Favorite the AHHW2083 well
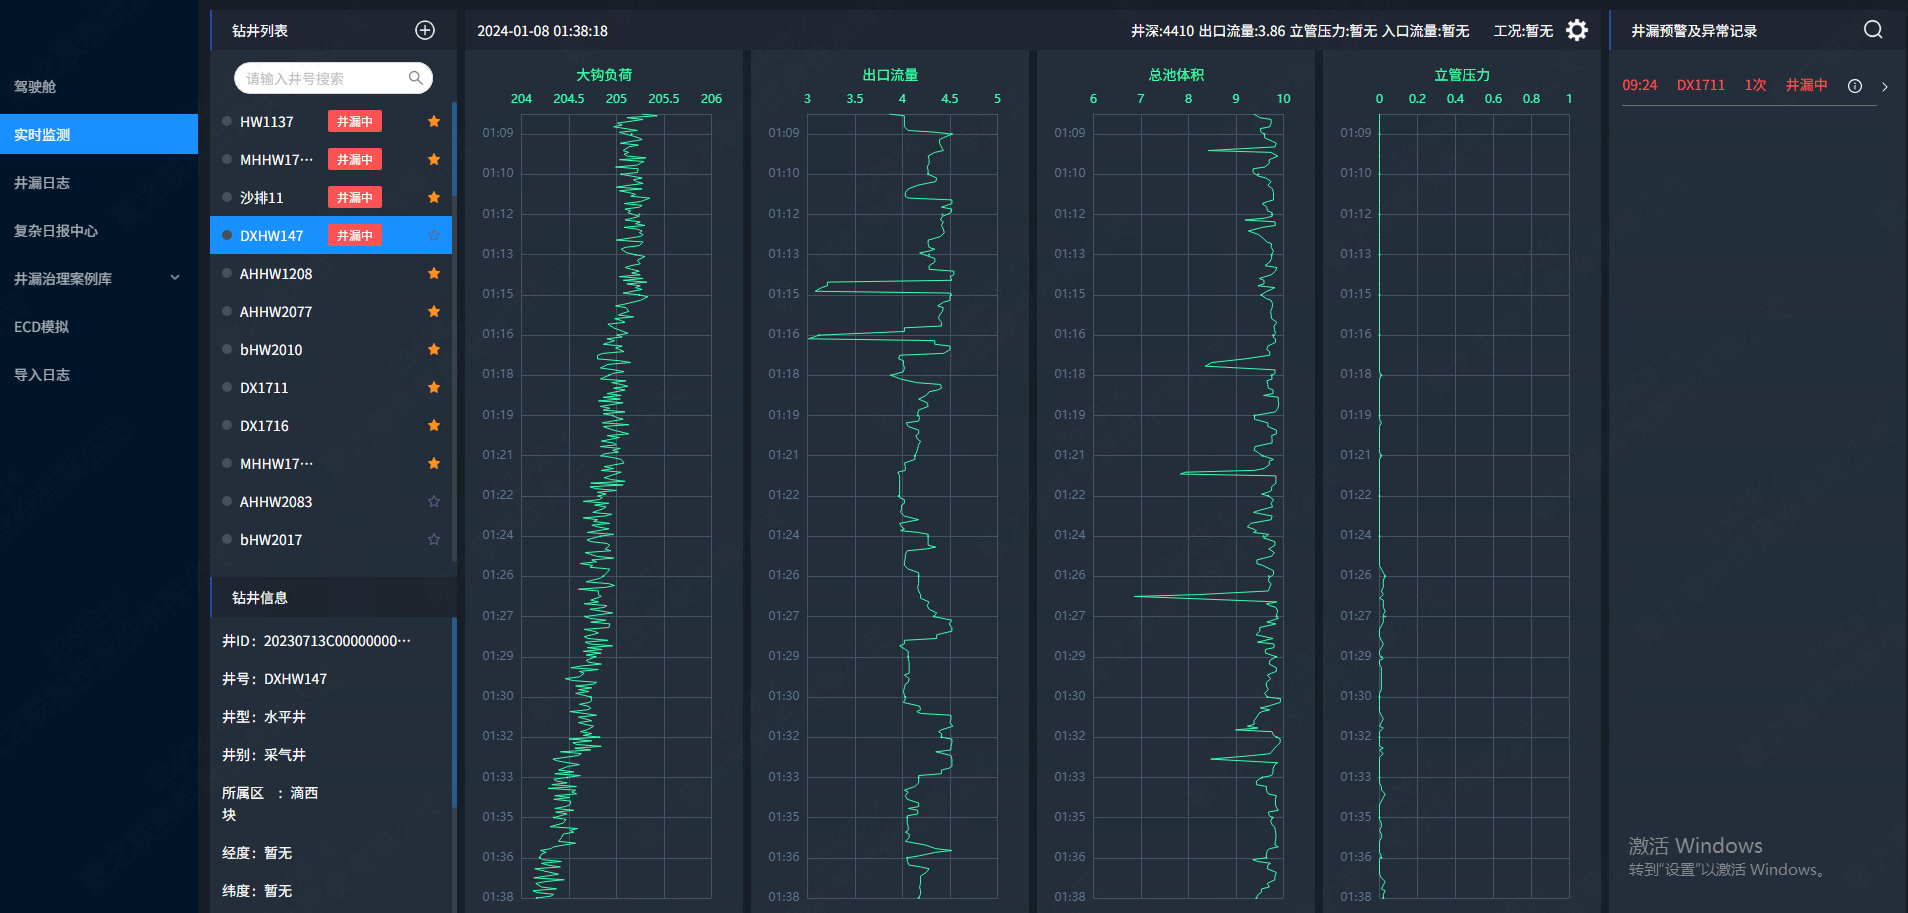The width and height of the screenshot is (1908, 913). pos(434,501)
